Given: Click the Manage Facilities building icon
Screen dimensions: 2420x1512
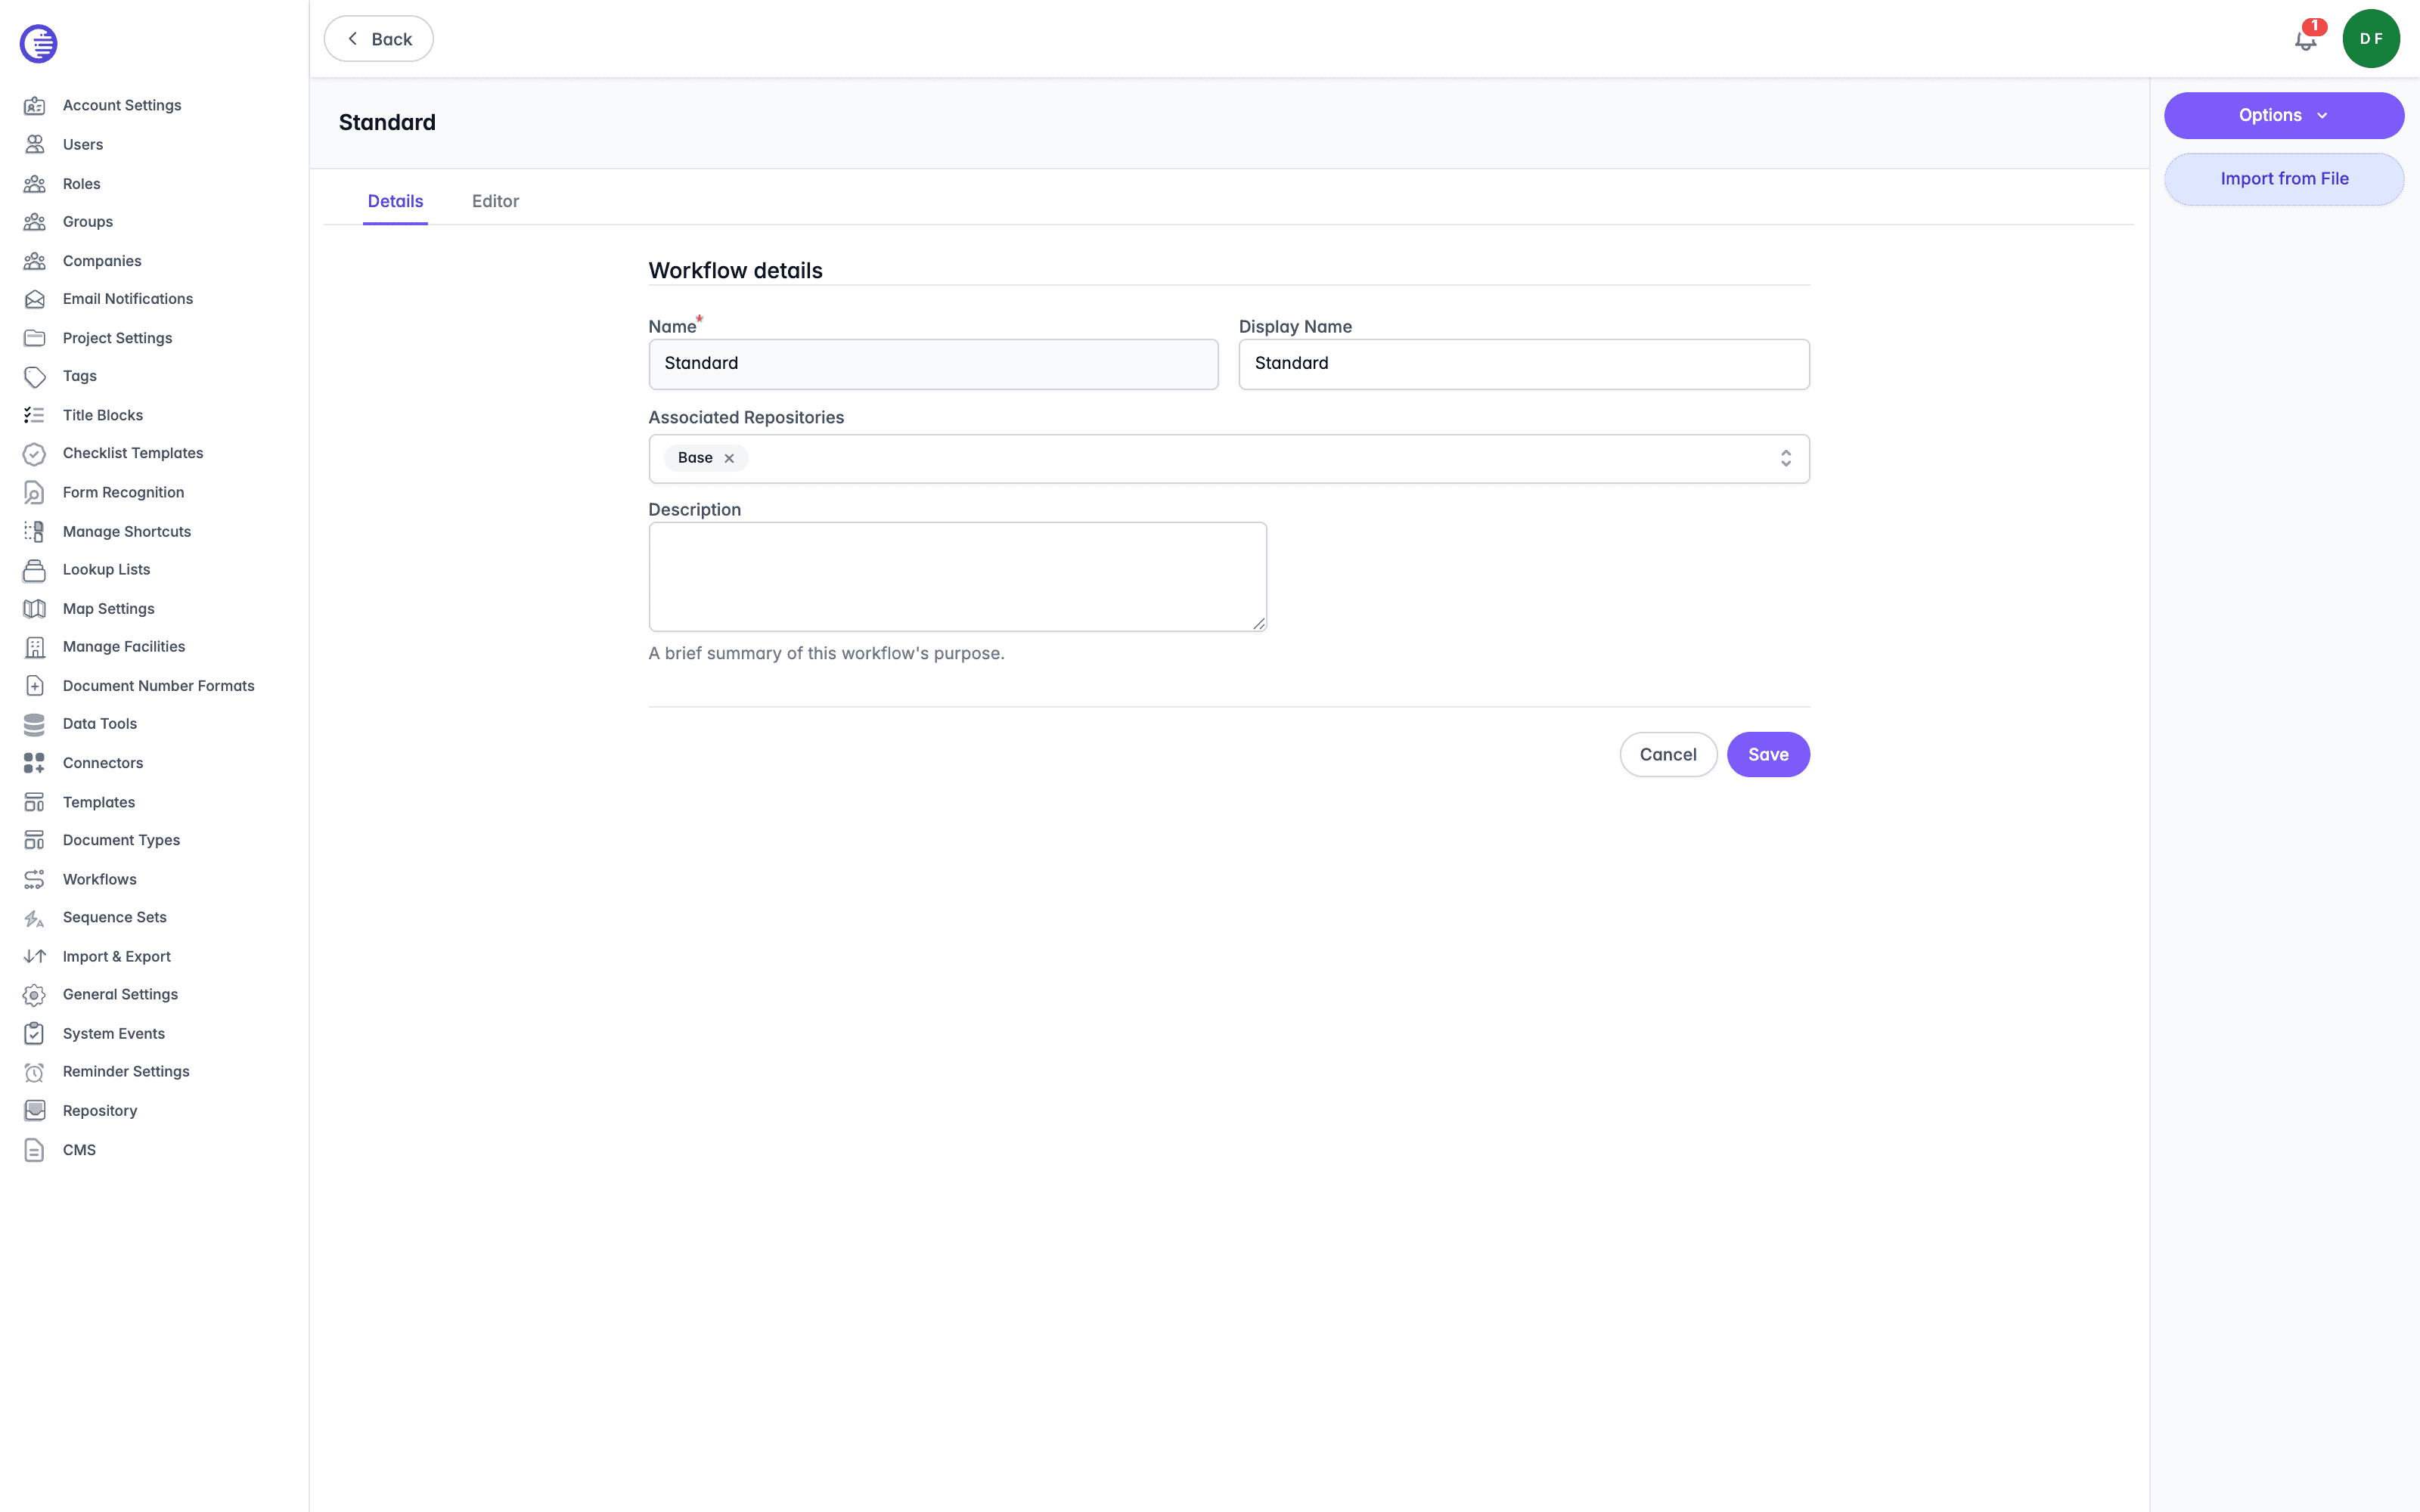Looking at the screenshot, I should (x=34, y=647).
